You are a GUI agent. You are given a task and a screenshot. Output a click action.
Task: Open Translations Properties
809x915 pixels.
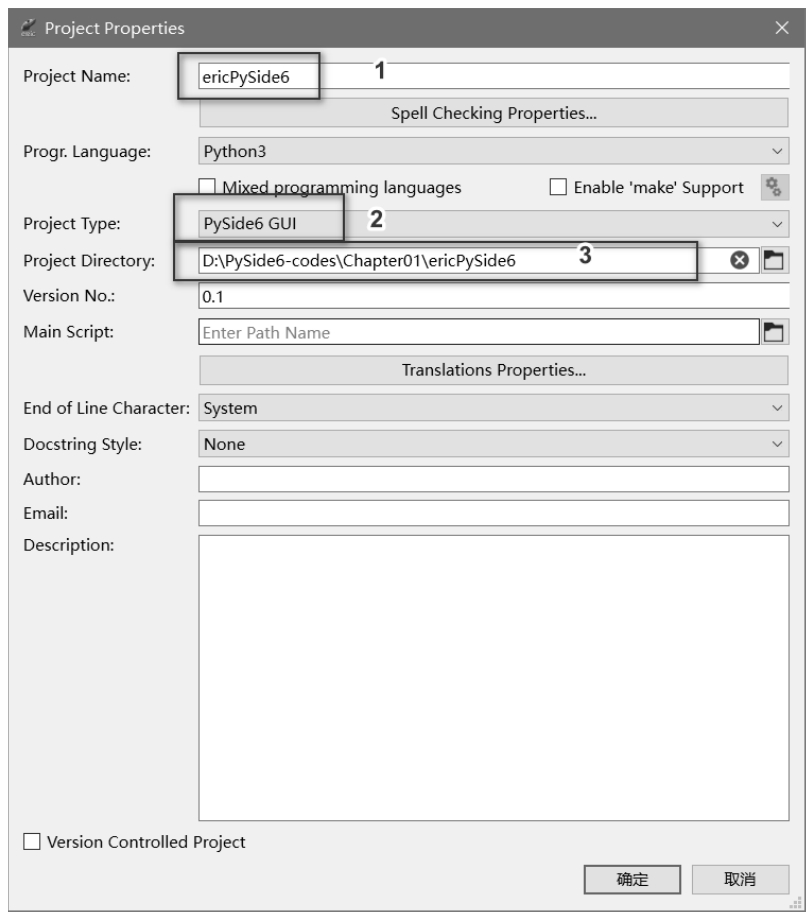[x=493, y=370]
